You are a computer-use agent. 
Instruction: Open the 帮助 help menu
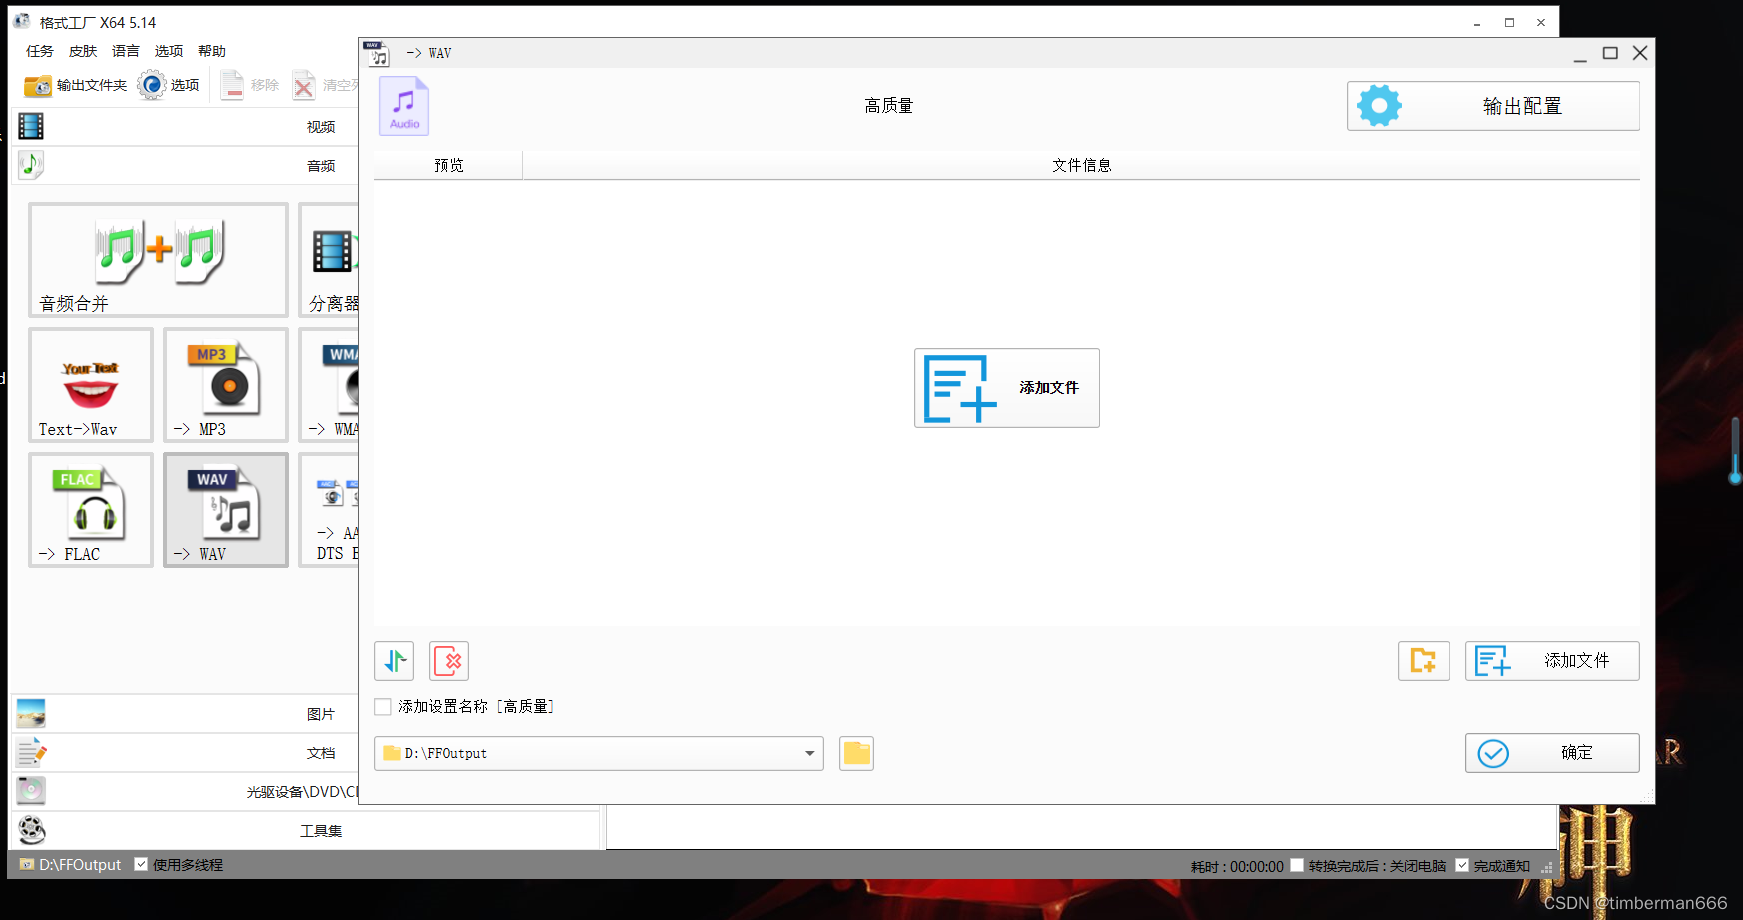point(212,51)
